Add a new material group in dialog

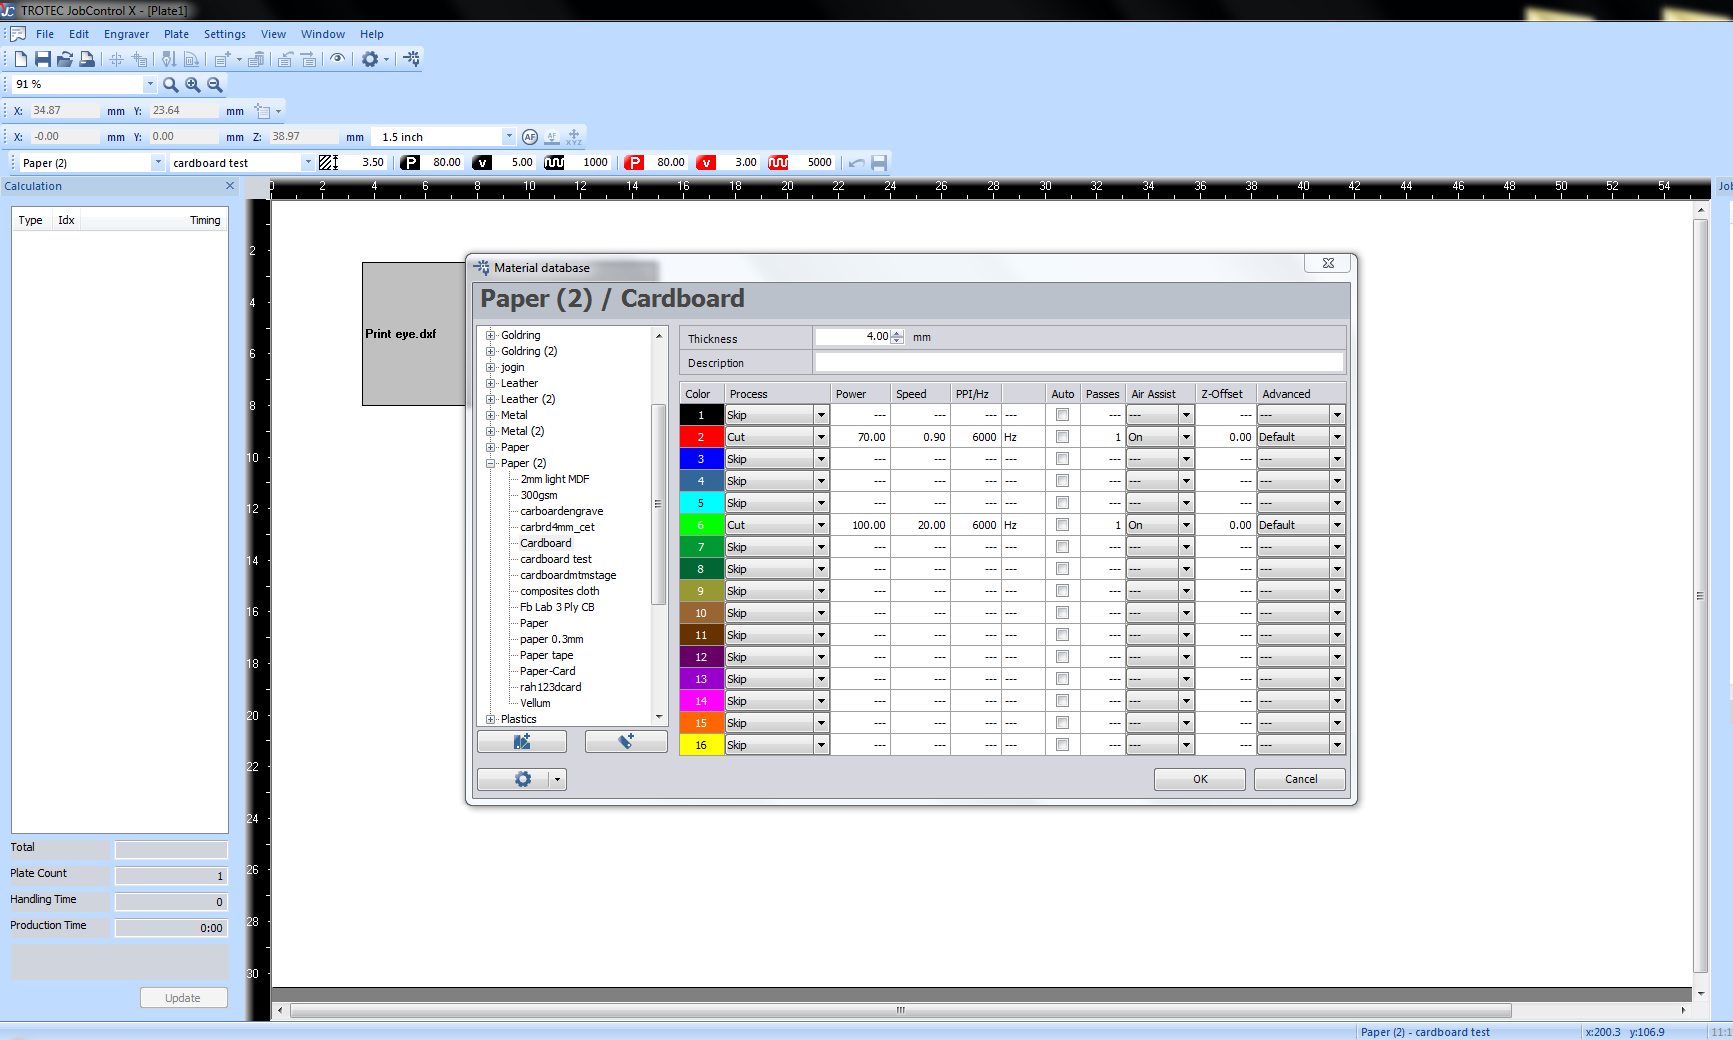tap(522, 741)
